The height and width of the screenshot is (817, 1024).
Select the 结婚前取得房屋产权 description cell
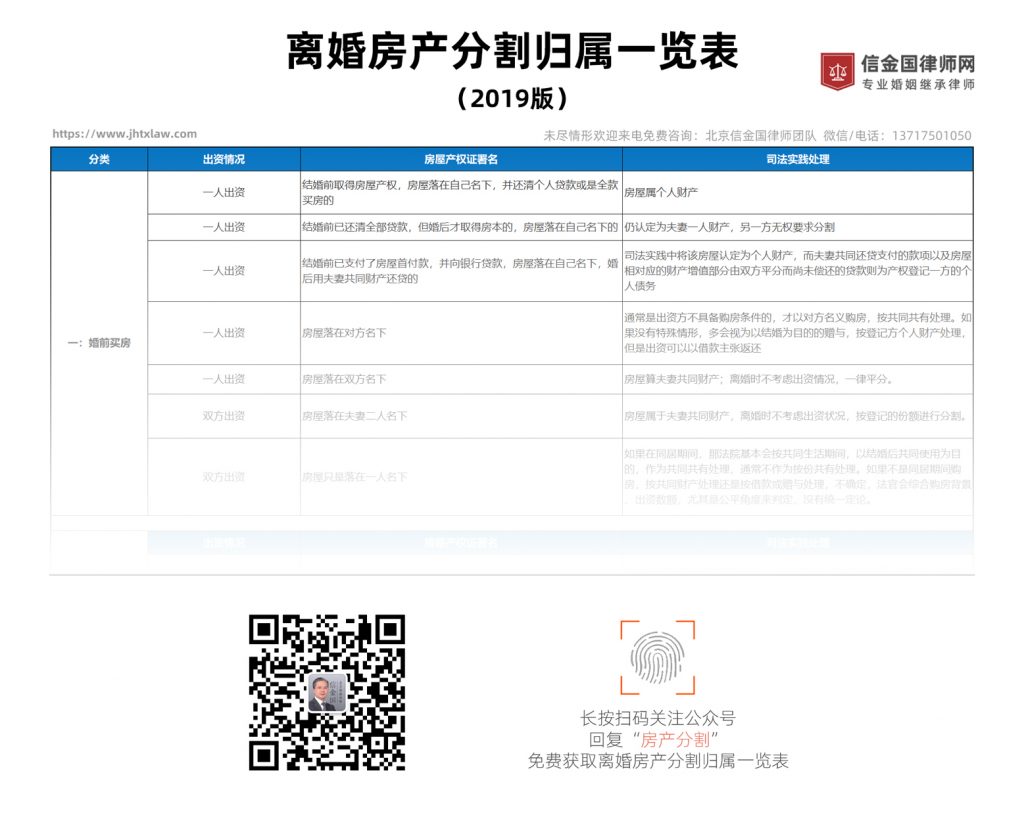[x=461, y=193]
